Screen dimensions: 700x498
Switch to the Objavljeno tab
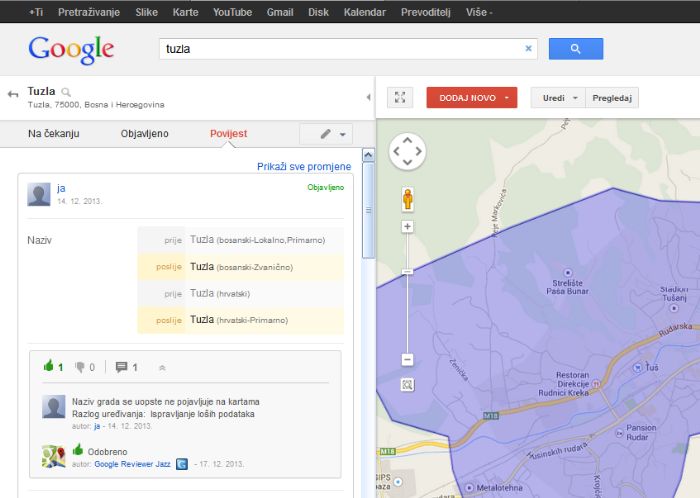tap(144, 133)
